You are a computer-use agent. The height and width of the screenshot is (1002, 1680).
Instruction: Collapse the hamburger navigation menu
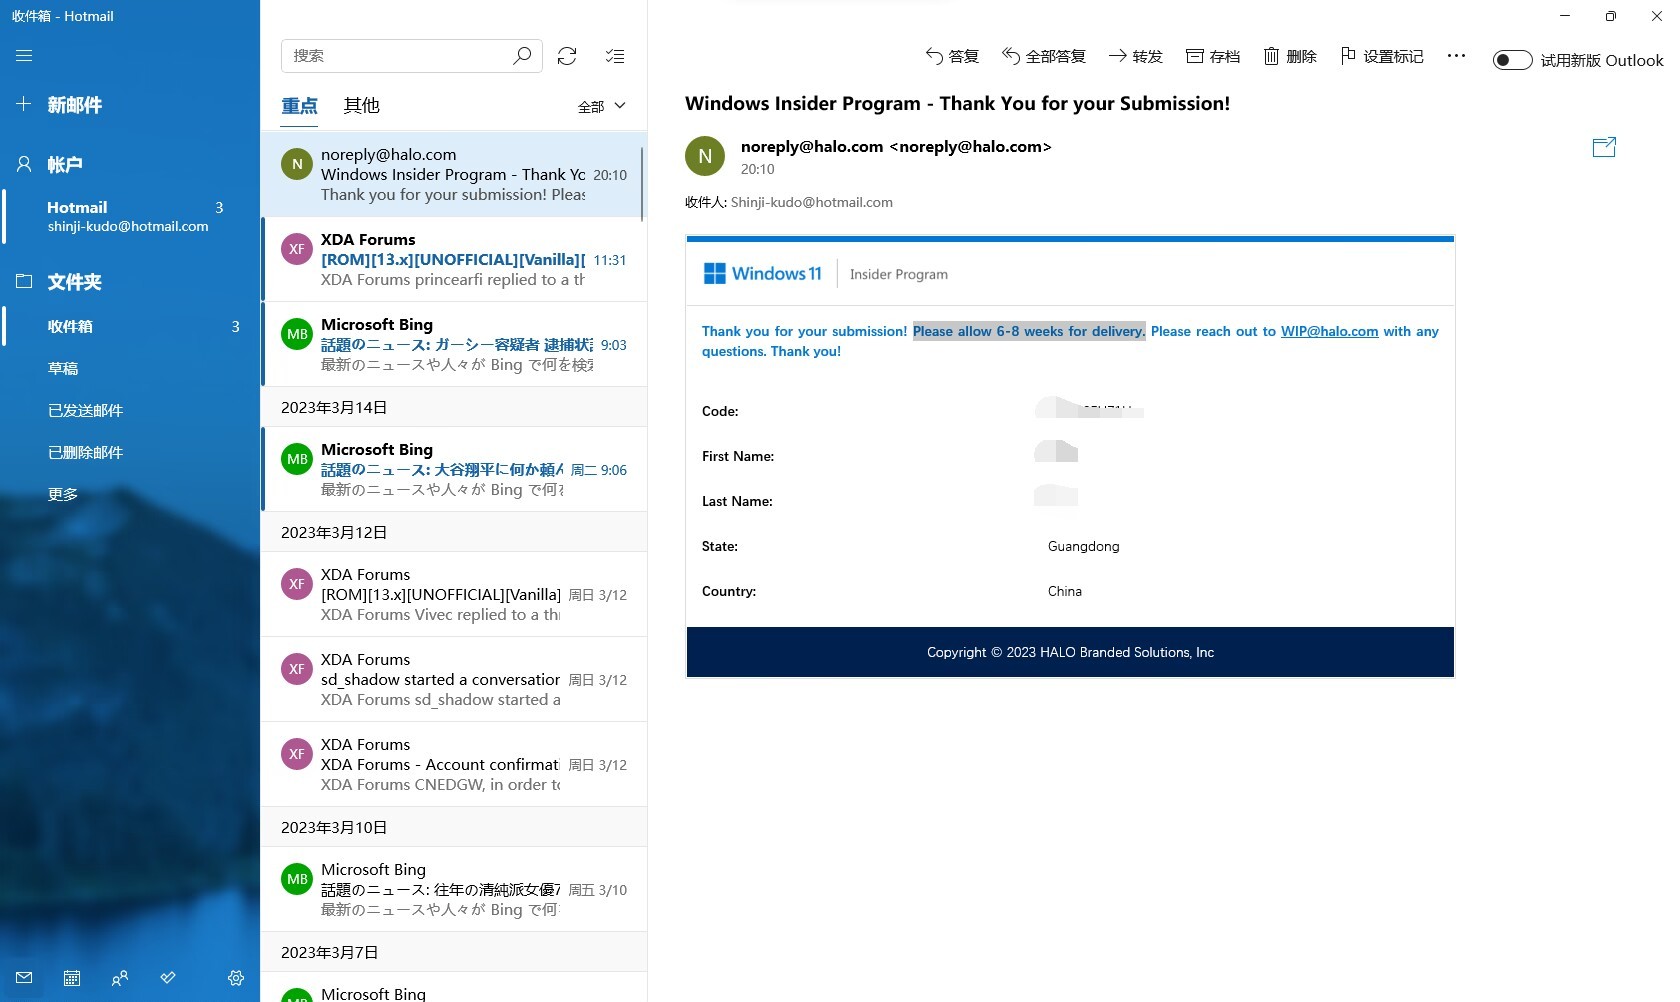[24, 56]
